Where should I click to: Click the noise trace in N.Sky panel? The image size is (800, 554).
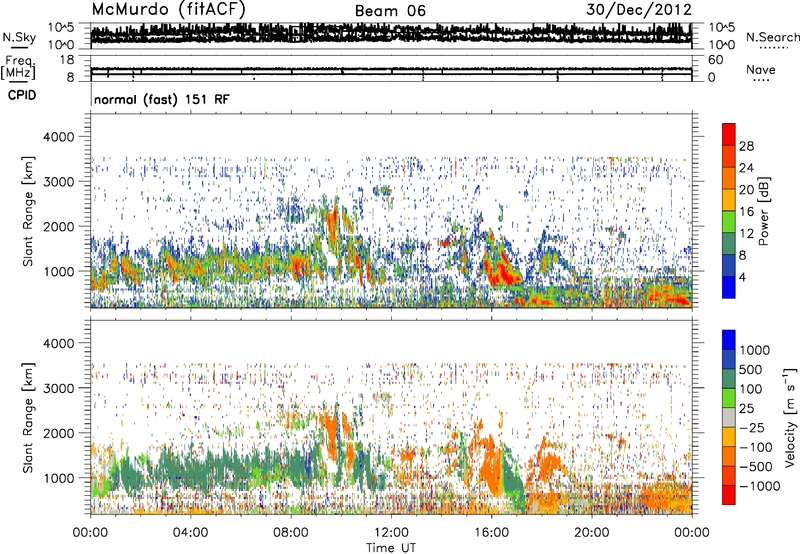pyautogui.click(x=391, y=34)
